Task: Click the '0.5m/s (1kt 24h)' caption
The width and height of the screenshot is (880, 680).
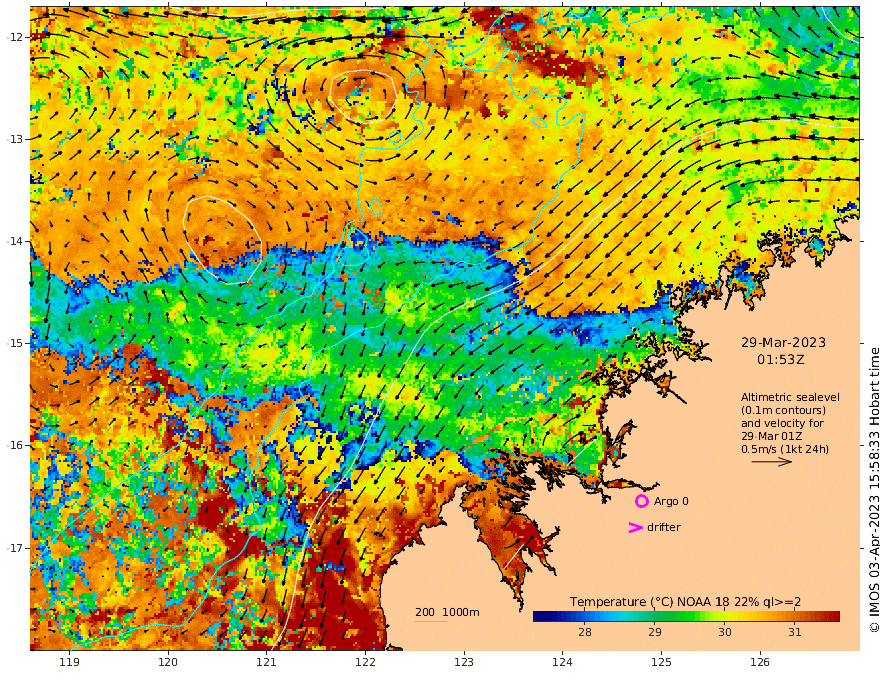Action: (785, 449)
